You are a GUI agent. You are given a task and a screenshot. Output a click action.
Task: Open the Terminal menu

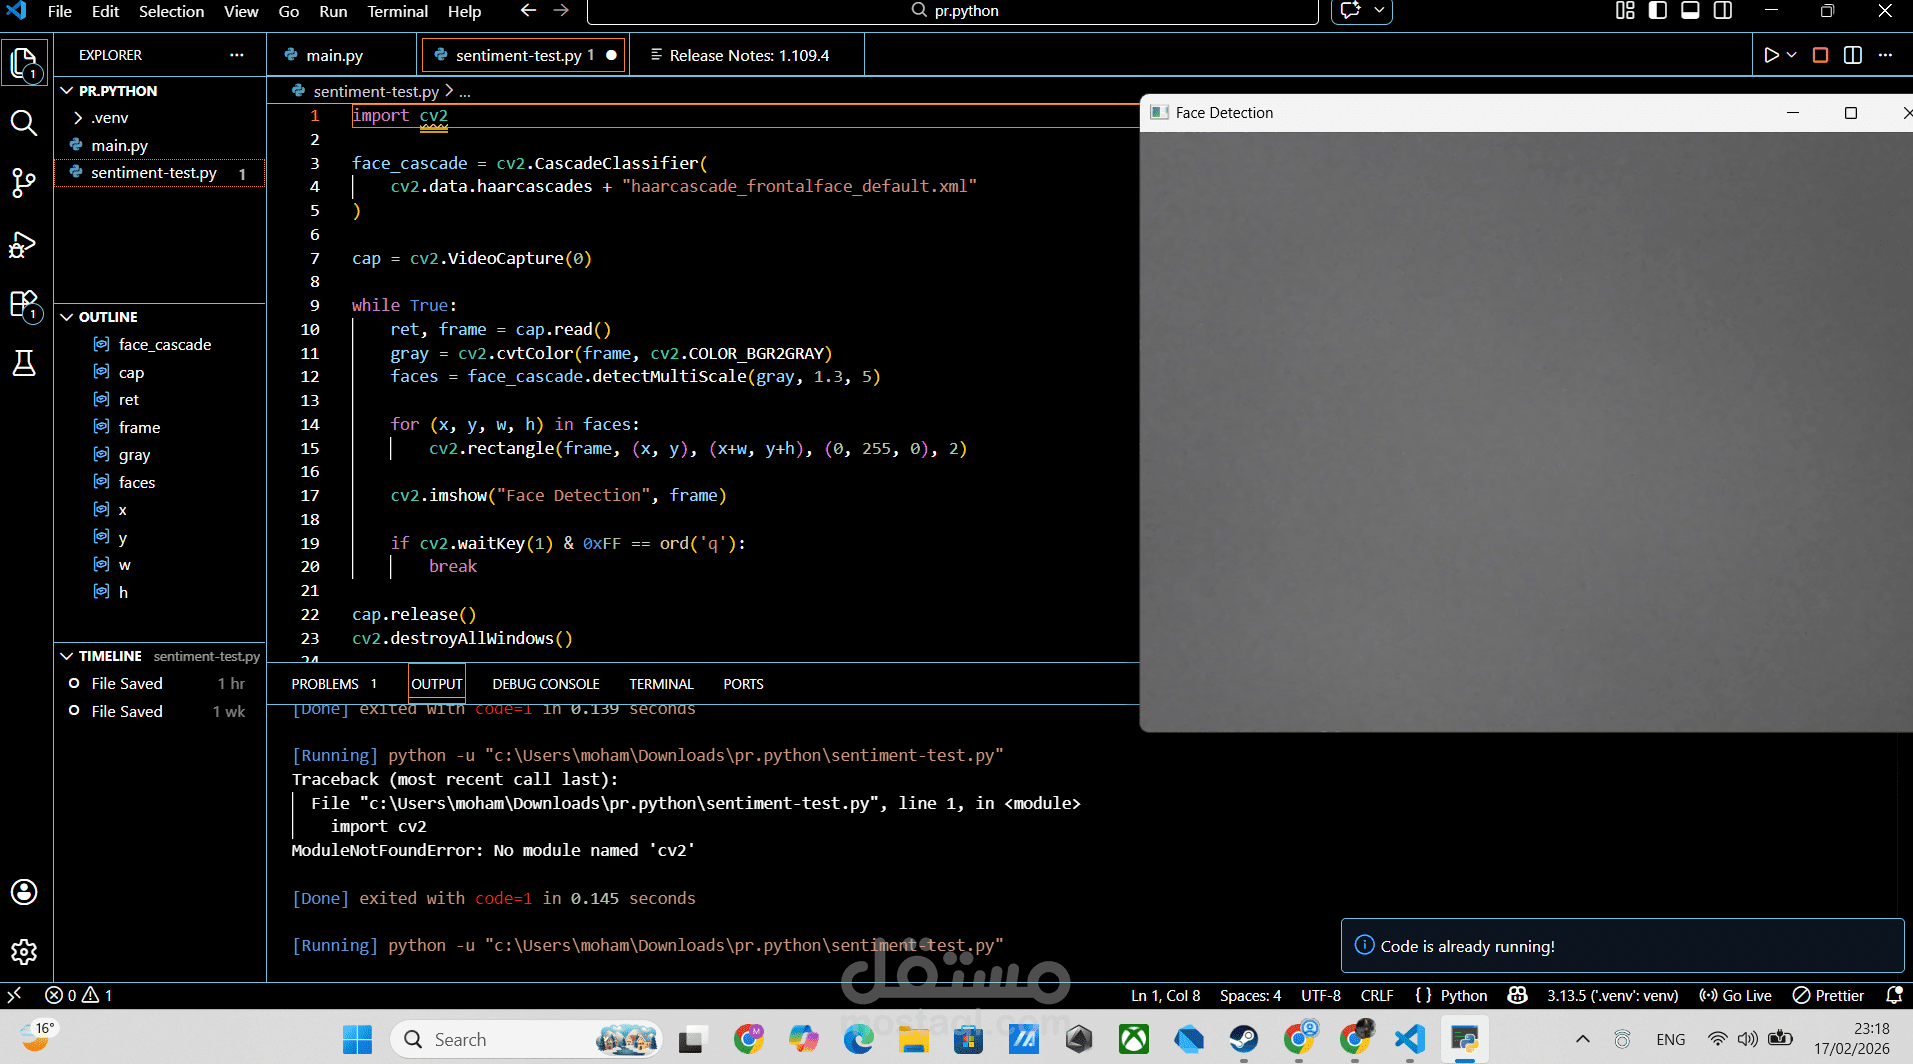click(397, 11)
